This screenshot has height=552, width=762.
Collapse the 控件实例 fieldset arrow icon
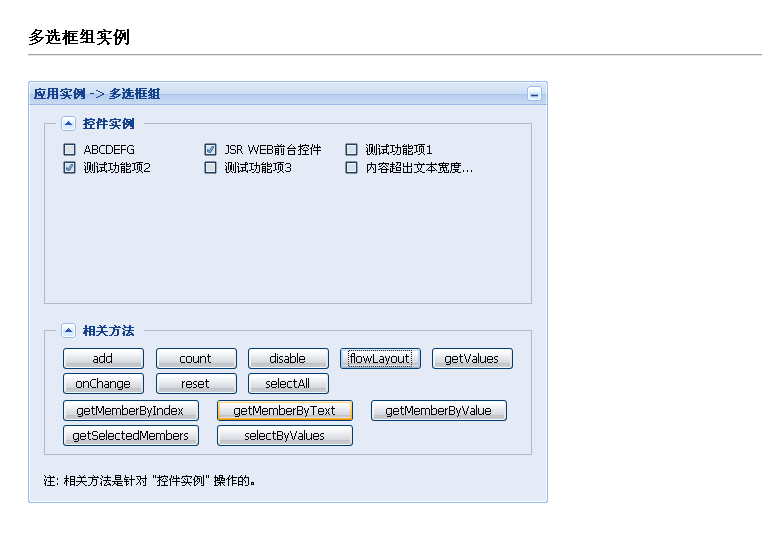pyautogui.click(x=69, y=123)
